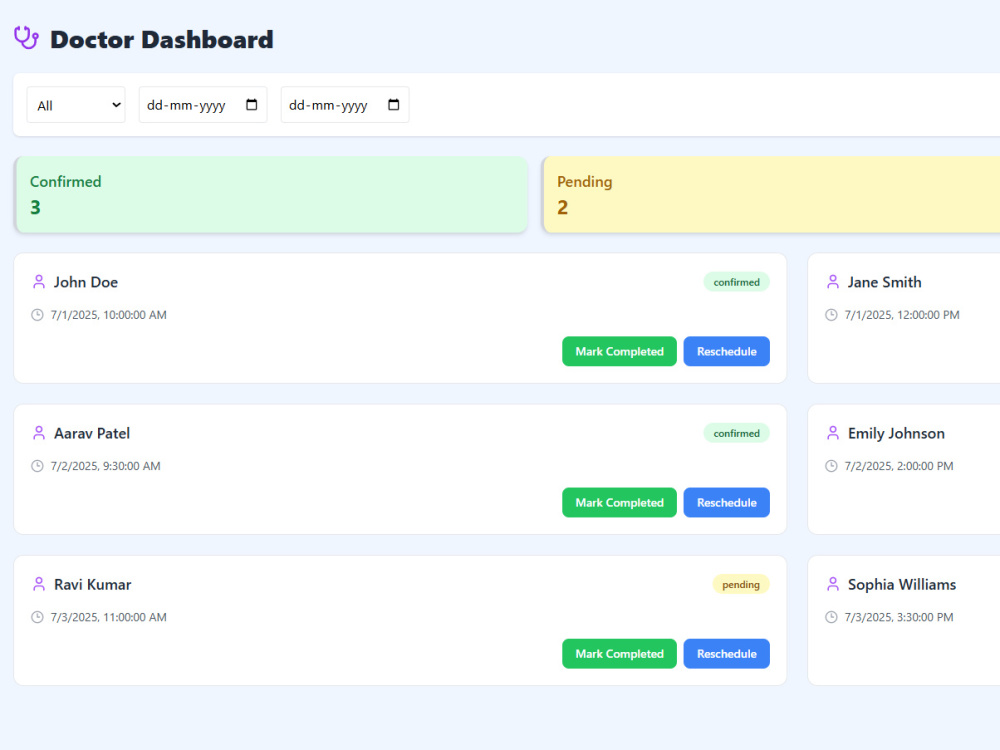Click the stethoscope logo icon
This screenshot has width=1000, height=750.
26,38
